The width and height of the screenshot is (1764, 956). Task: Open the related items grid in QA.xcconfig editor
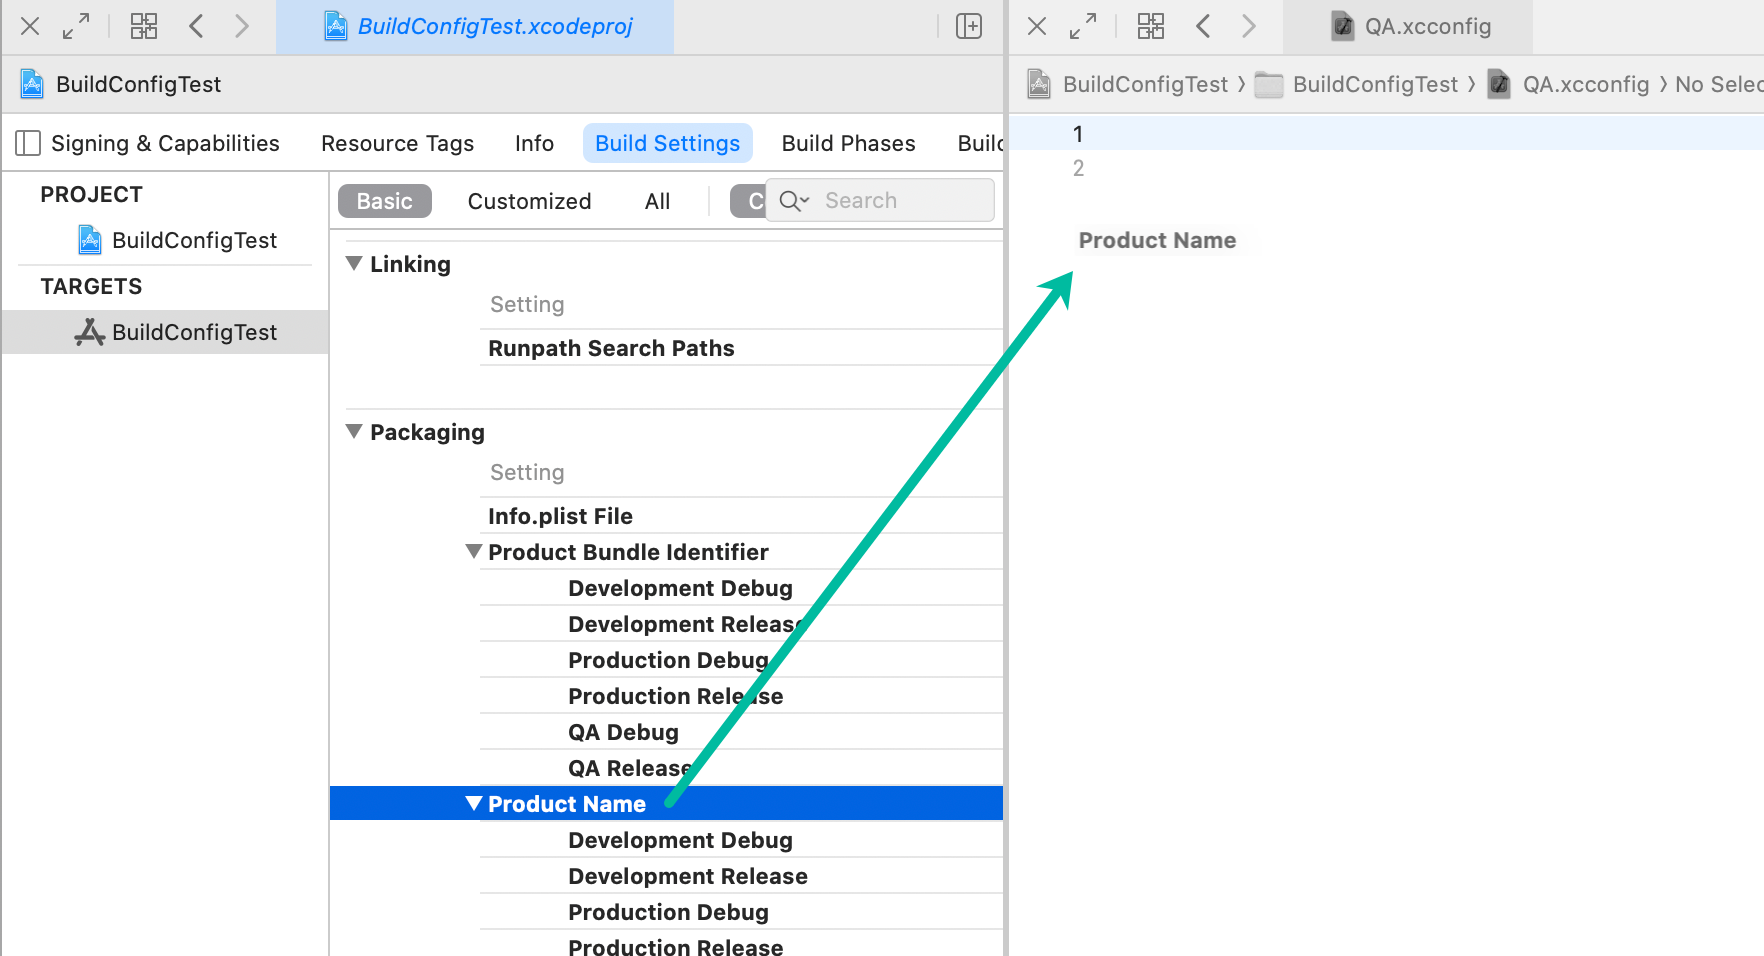click(1151, 26)
